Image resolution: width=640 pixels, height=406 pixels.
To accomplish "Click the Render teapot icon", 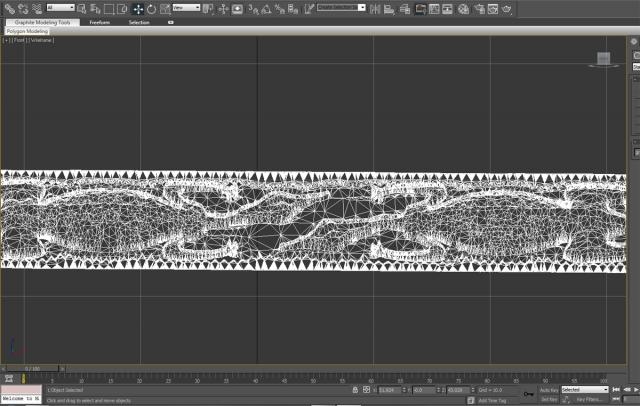I will [507, 8].
